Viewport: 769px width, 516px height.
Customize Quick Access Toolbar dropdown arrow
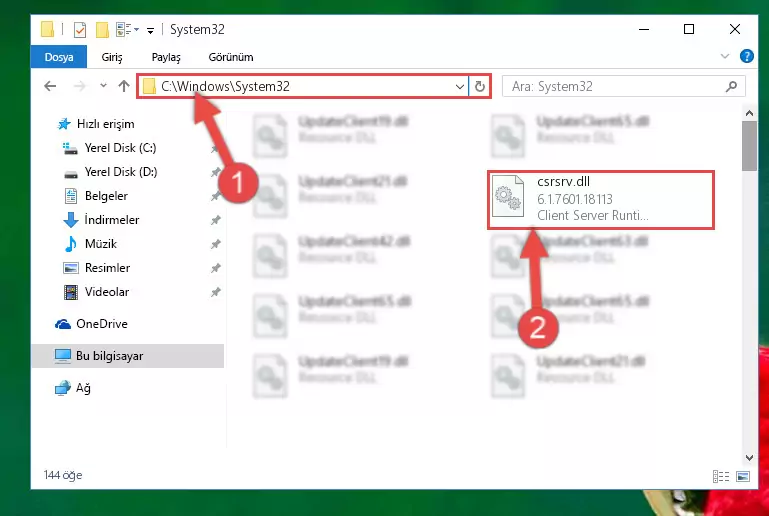(x=151, y=30)
